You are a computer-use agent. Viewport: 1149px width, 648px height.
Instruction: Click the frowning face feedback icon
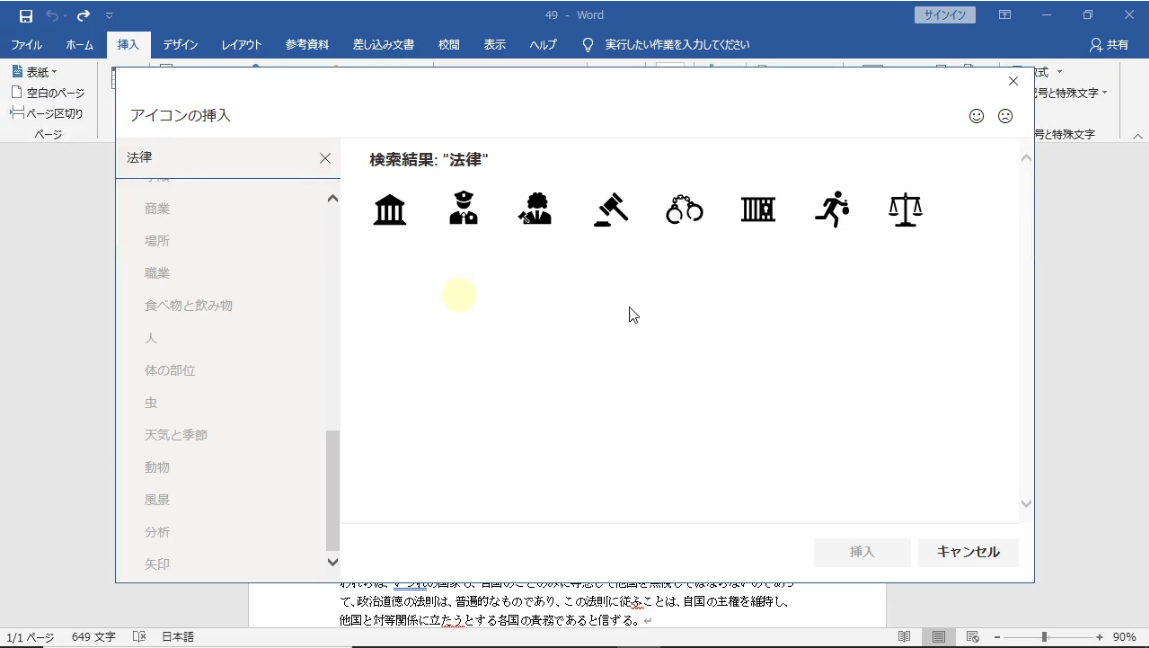tap(1005, 116)
